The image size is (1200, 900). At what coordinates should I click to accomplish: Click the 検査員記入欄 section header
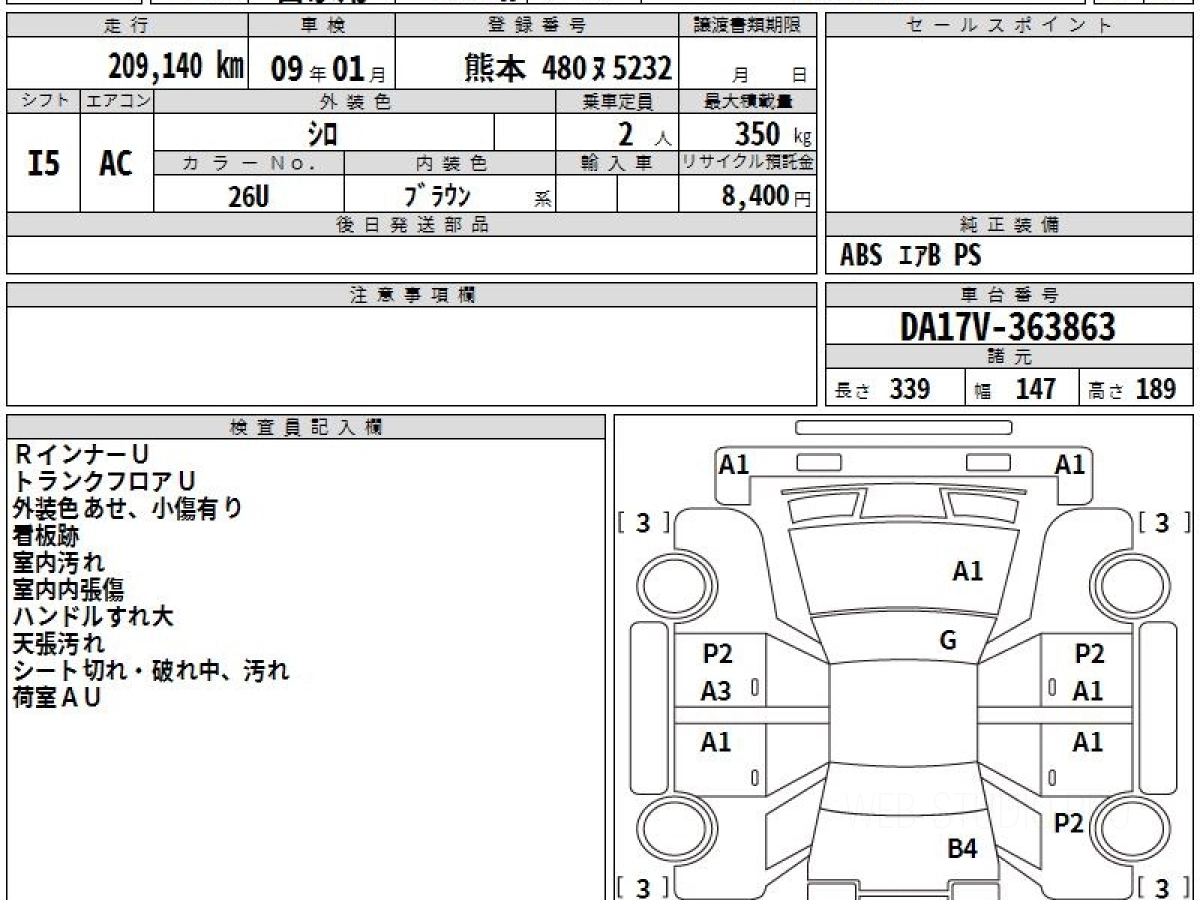(305, 427)
